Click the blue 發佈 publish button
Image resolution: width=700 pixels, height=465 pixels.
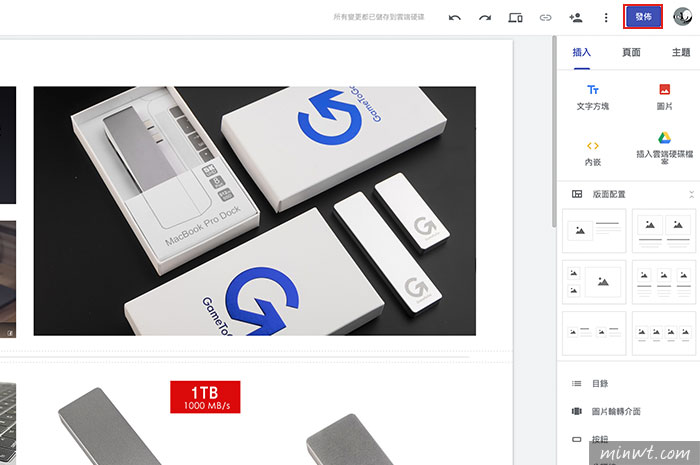coord(643,17)
